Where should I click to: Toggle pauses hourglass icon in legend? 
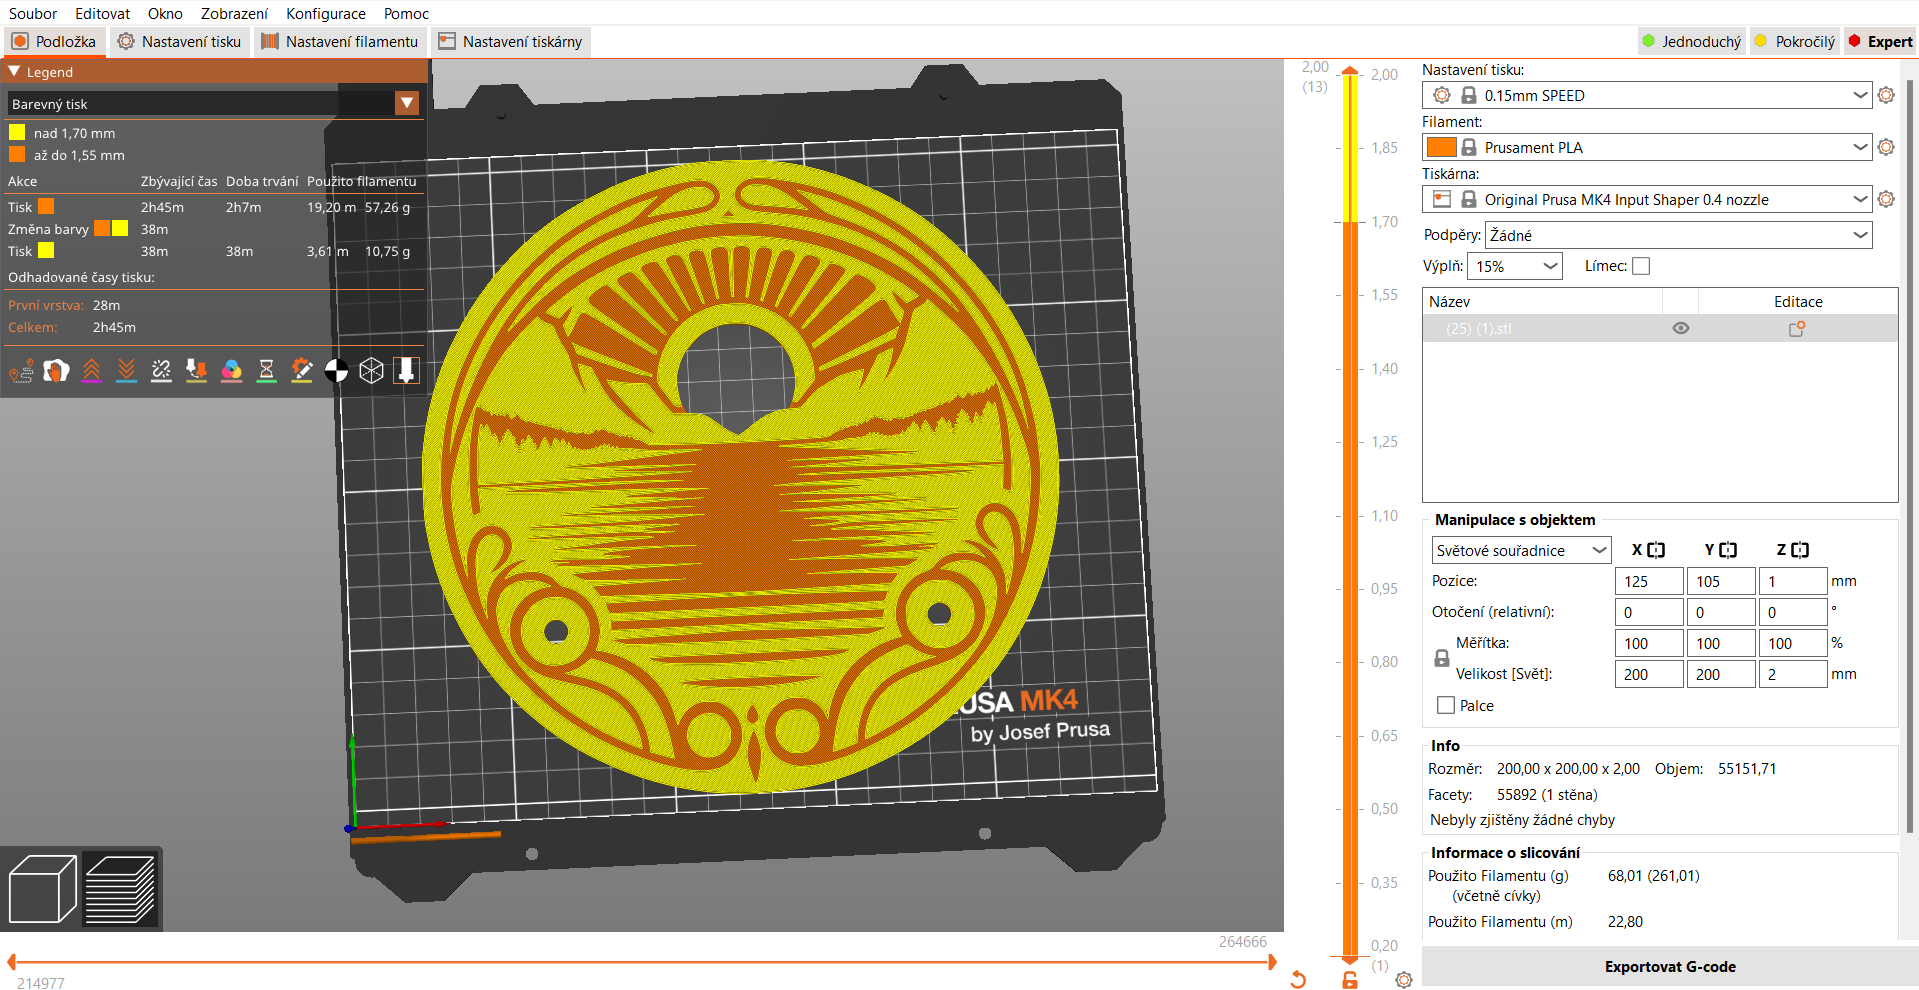[266, 371]
